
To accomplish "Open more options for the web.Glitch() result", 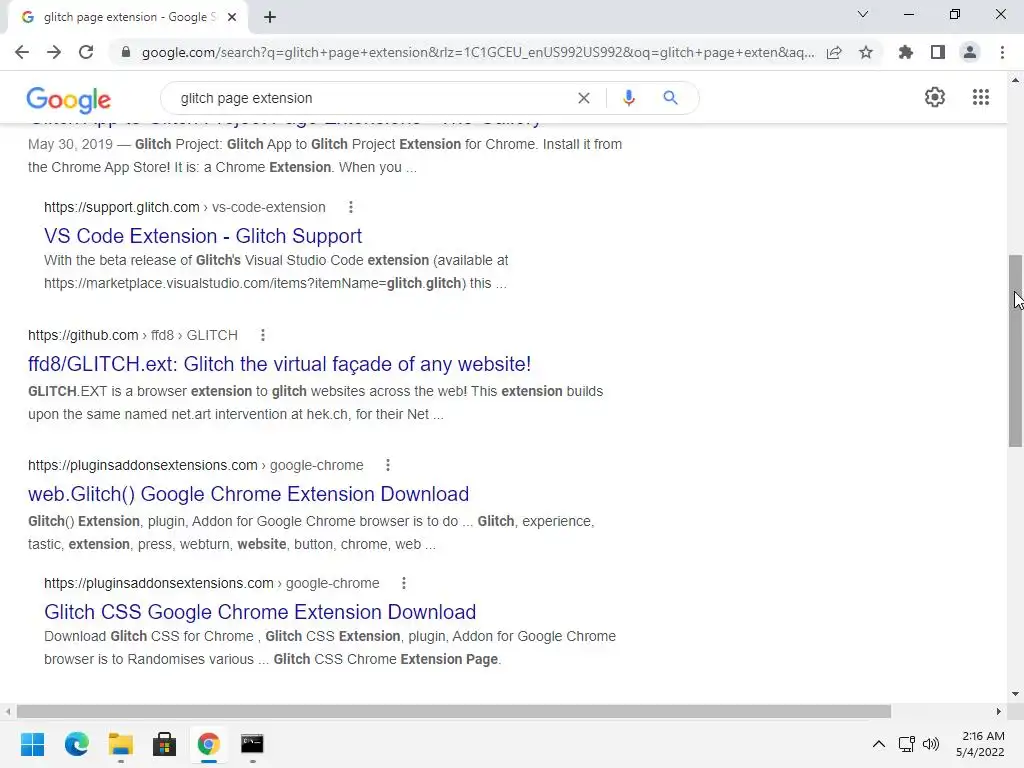I will tap(388, 465).
